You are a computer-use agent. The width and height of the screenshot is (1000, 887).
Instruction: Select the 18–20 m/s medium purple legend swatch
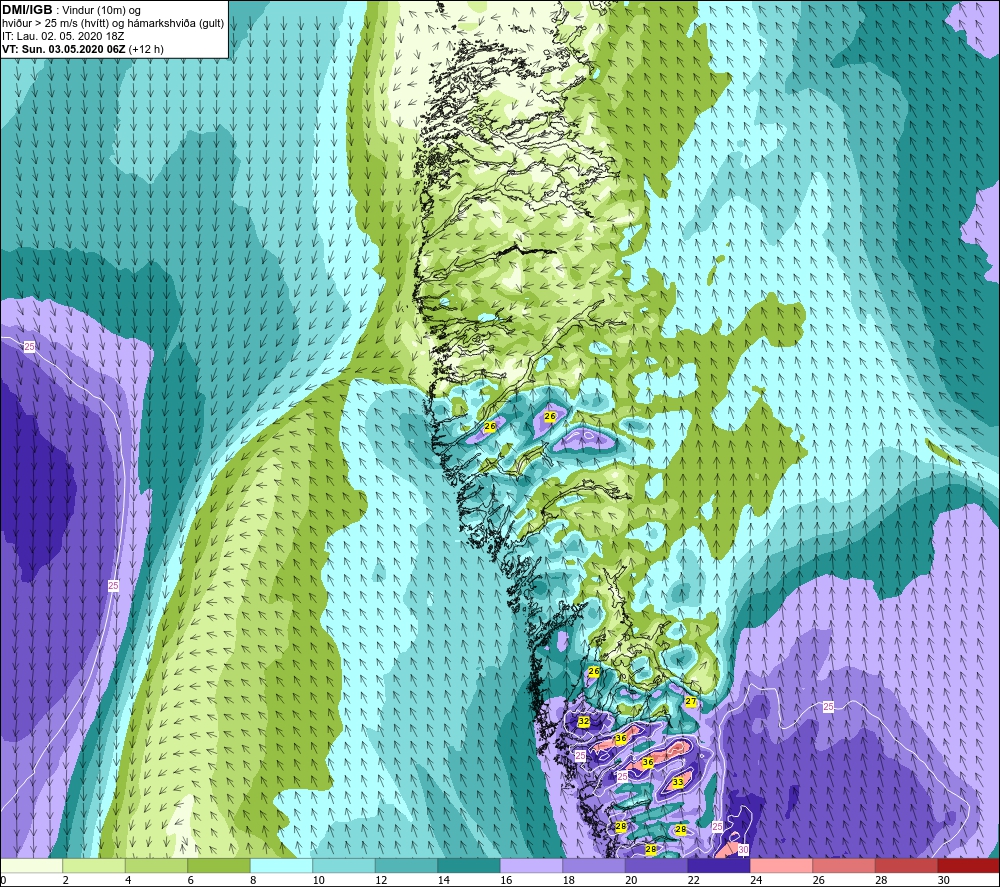[x=594, y=865]
